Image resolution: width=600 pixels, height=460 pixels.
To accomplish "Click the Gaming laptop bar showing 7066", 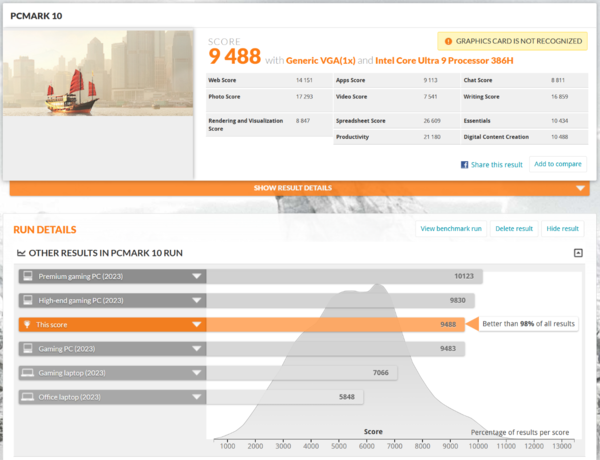I will click(302, 373).
